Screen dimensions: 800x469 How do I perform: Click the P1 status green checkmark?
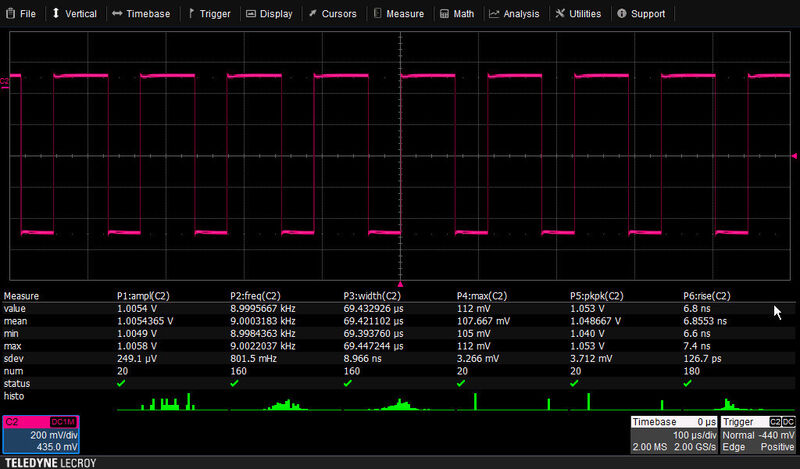point(121,383)
